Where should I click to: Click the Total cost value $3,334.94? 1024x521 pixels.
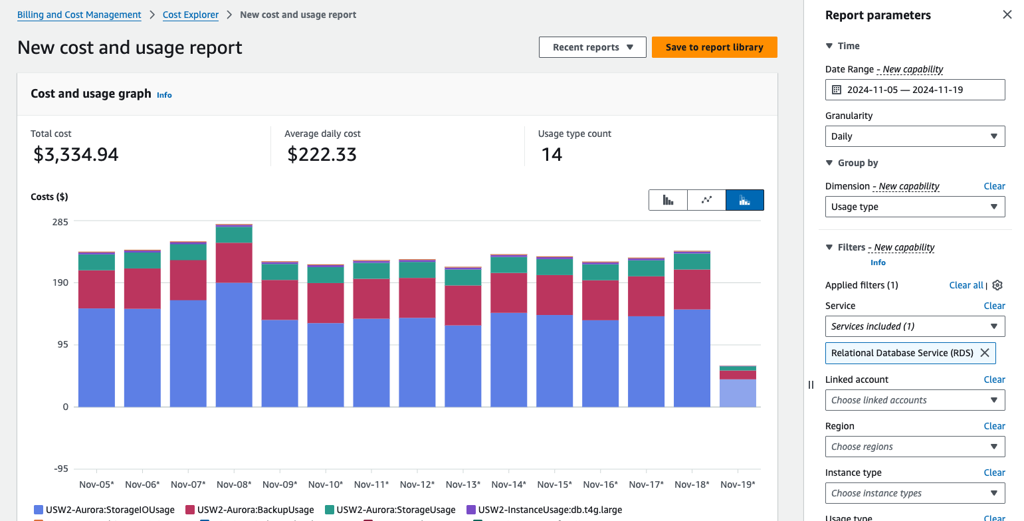point(76,155)
